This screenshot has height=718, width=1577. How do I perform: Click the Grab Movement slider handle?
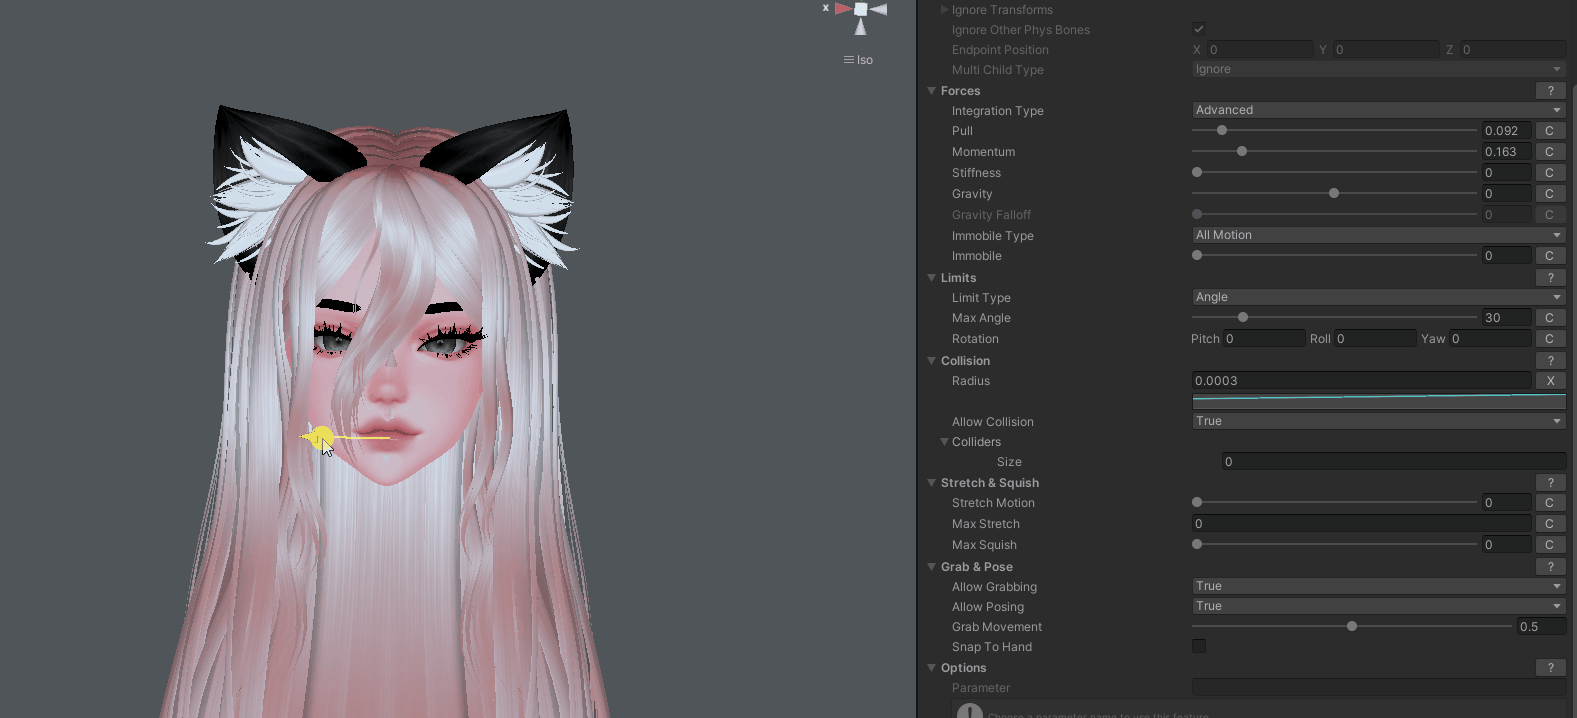point(1352,627)
